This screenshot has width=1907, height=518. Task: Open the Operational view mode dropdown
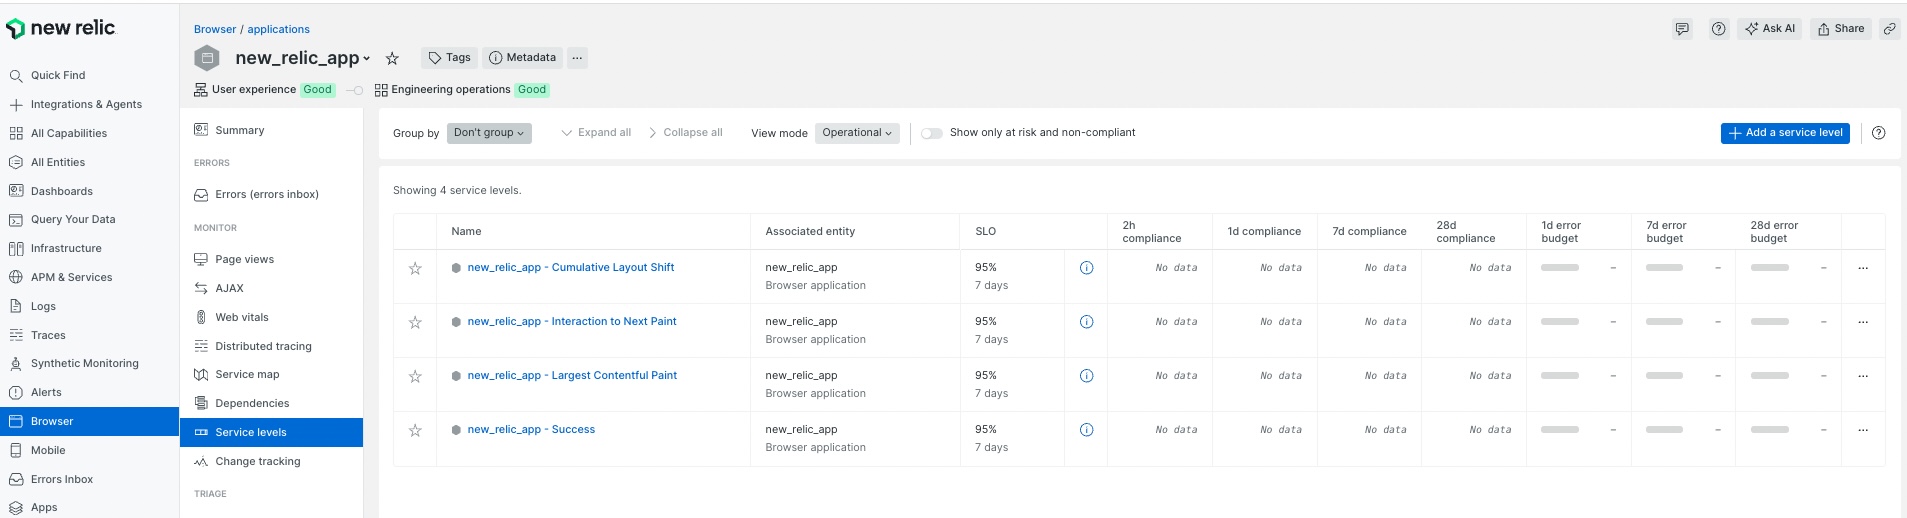pyautogui.click(x=857, y=133)
